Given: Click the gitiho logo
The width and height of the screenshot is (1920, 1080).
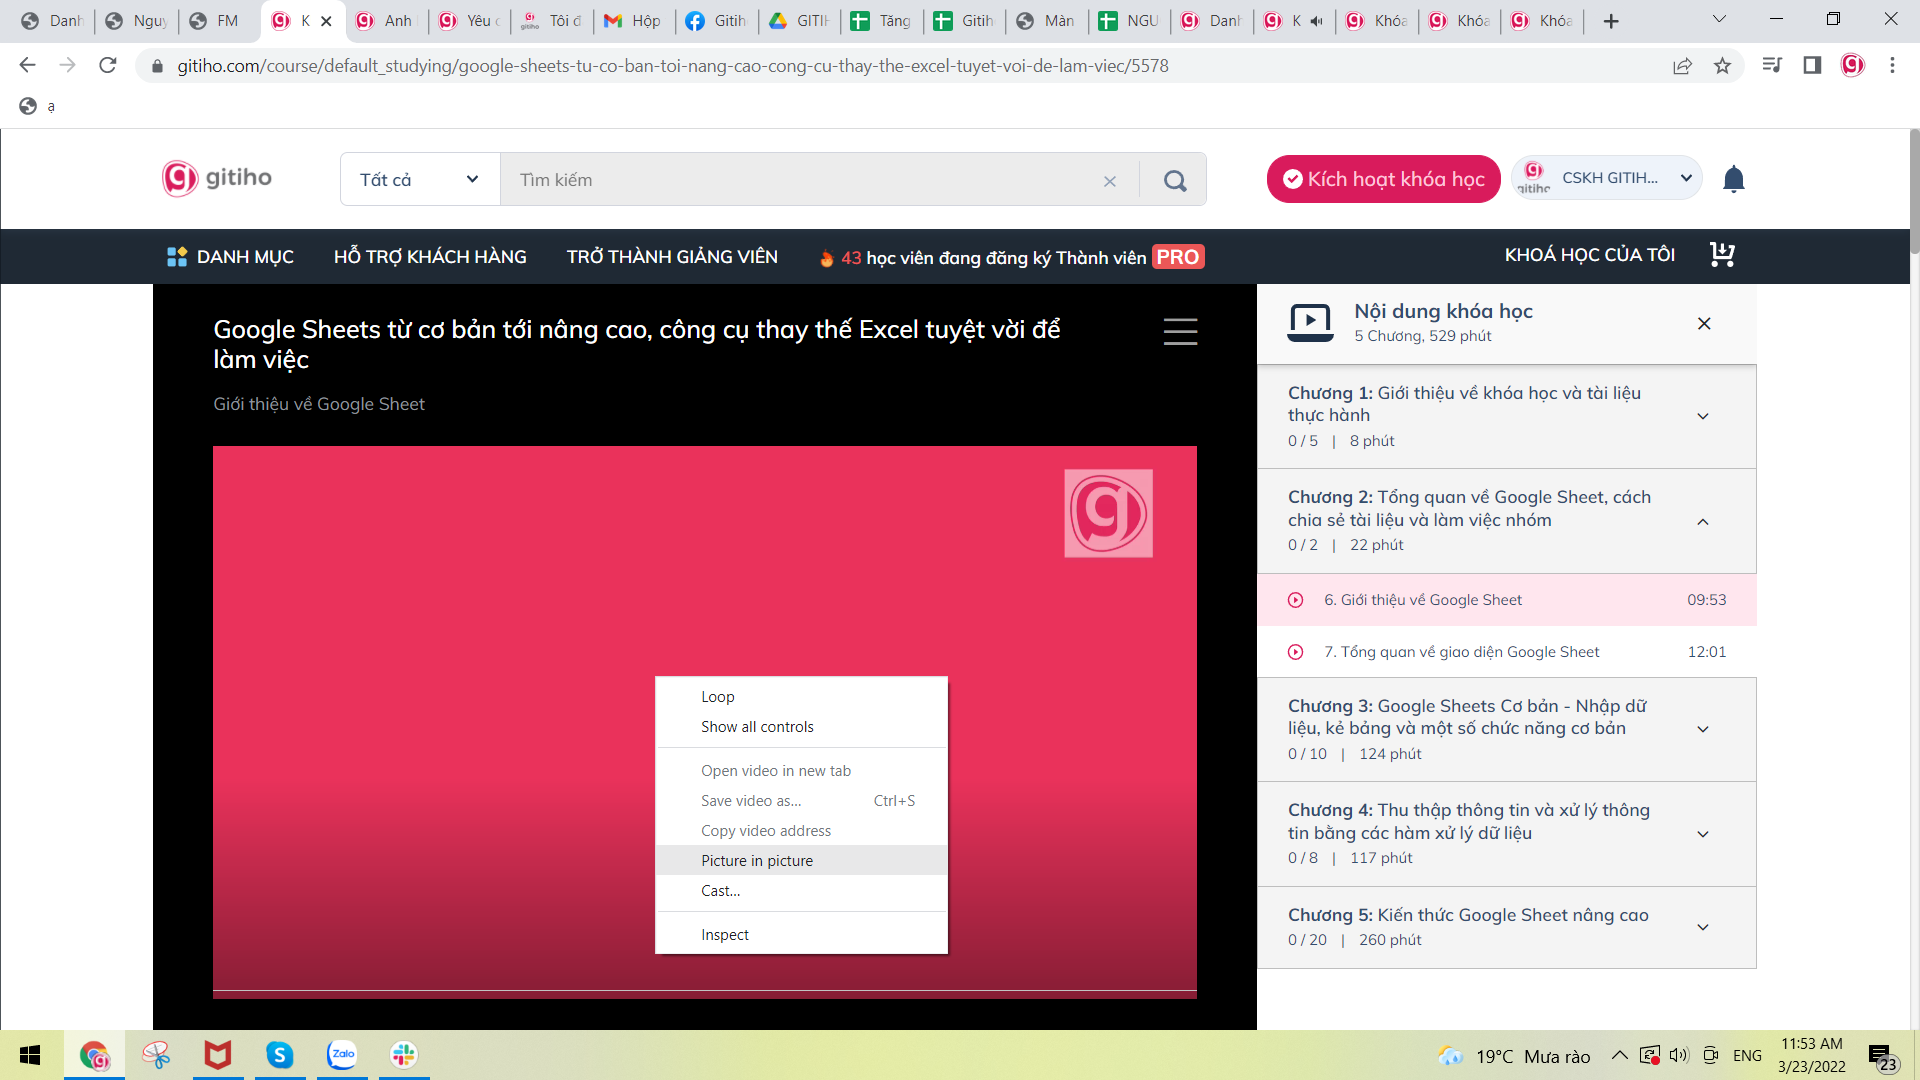Looking at the screenshot, I should pos(217,178).
